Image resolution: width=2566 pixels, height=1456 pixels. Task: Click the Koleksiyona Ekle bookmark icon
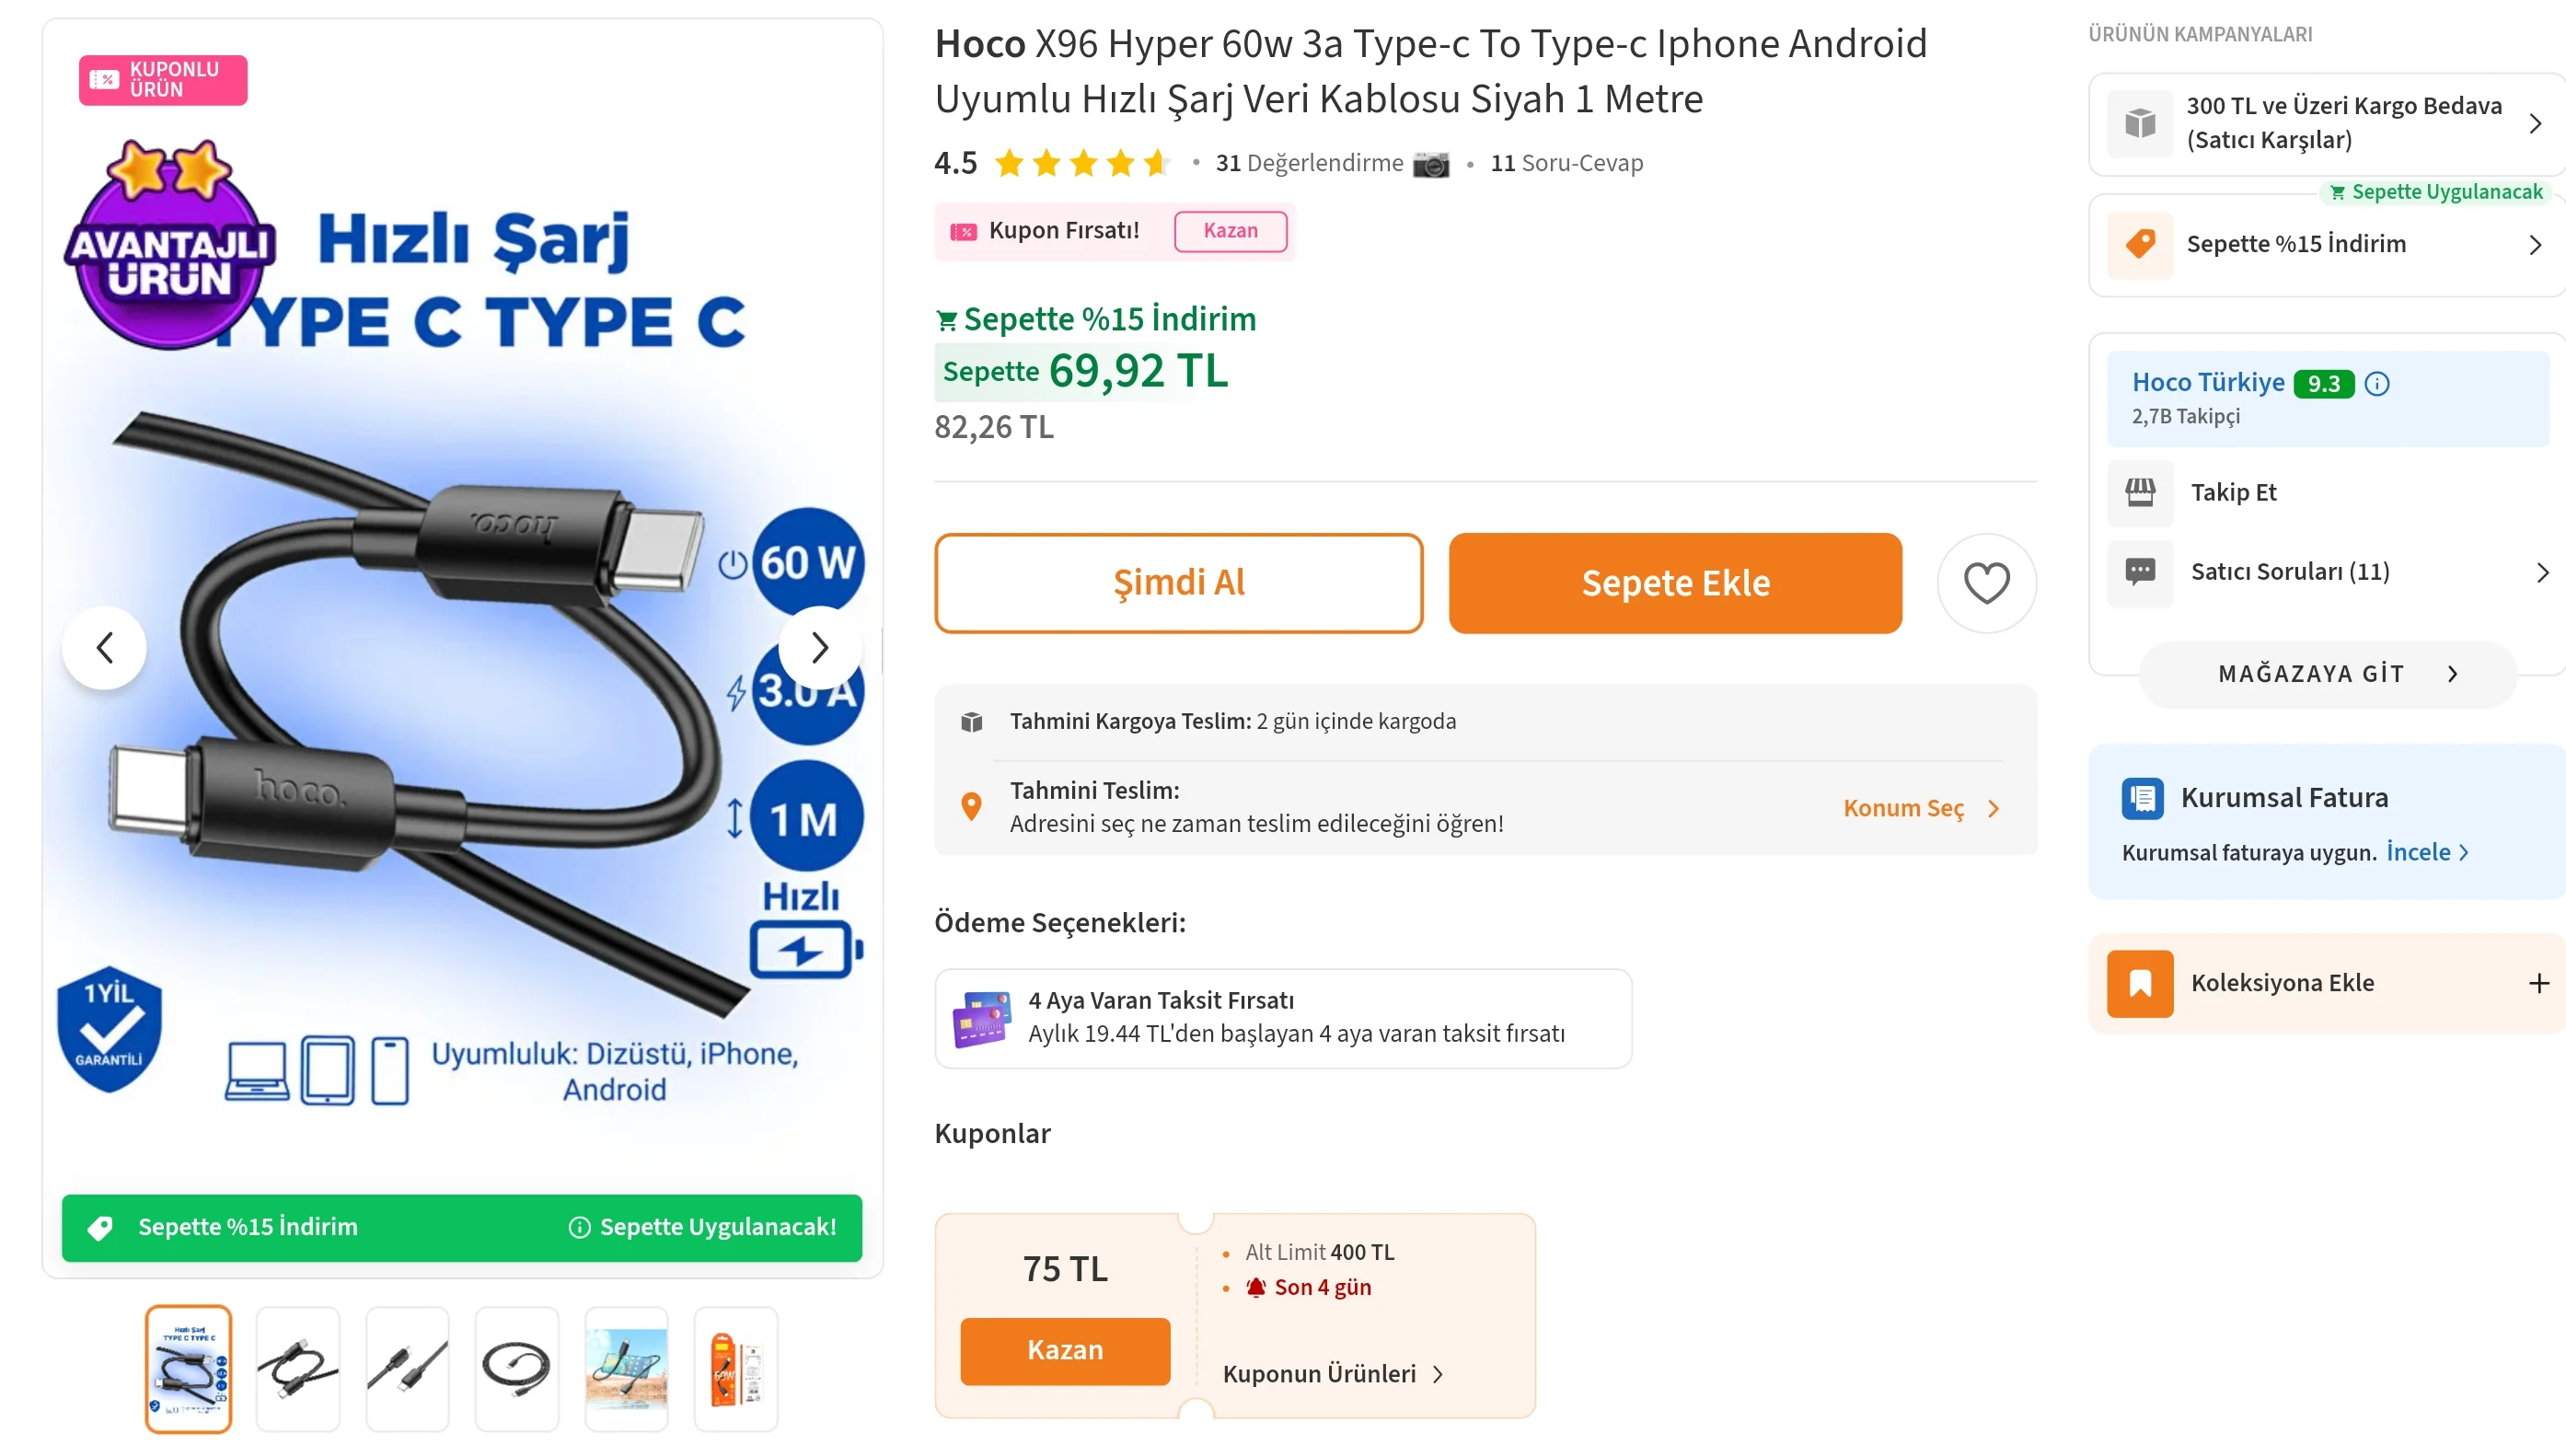click(x=2139, y=983)
